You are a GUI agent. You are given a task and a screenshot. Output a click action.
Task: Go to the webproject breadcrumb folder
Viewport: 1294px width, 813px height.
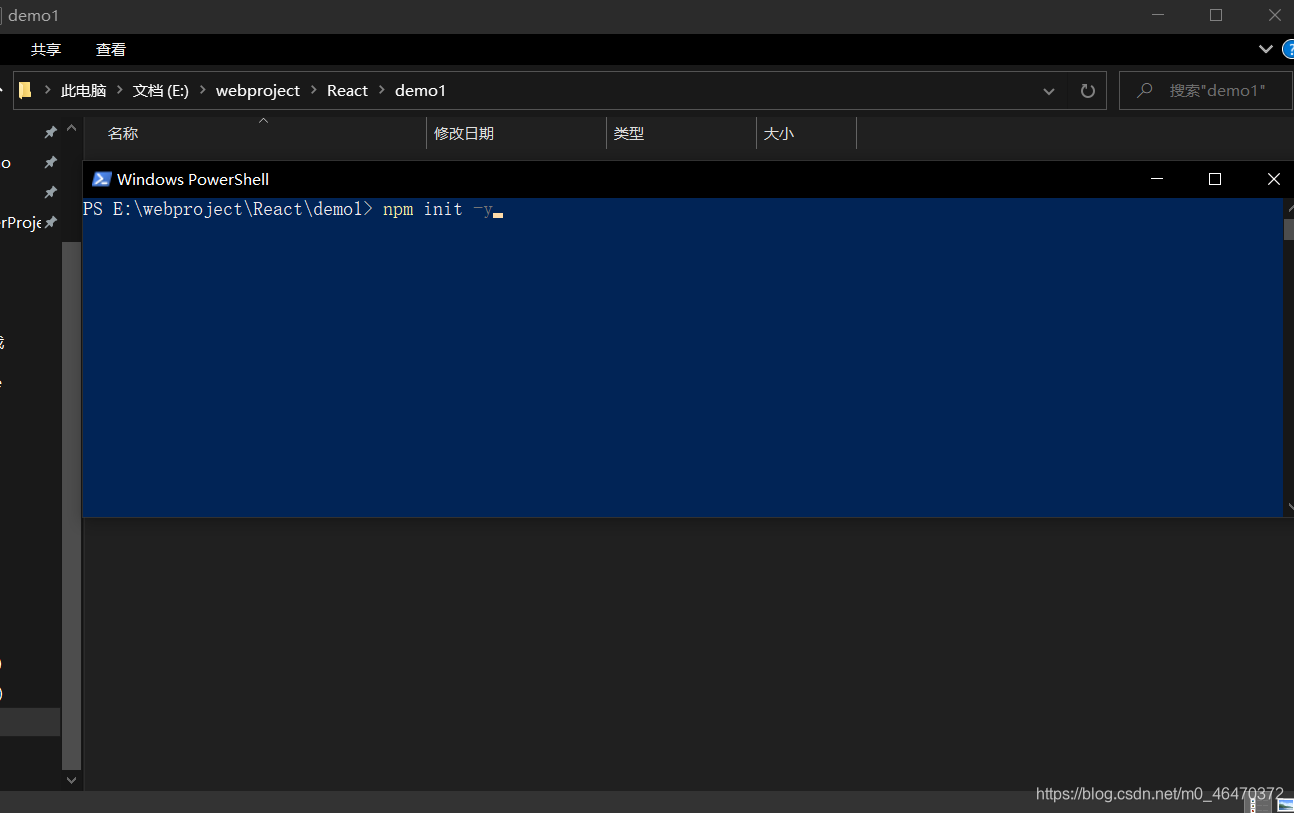coord(258,90)
